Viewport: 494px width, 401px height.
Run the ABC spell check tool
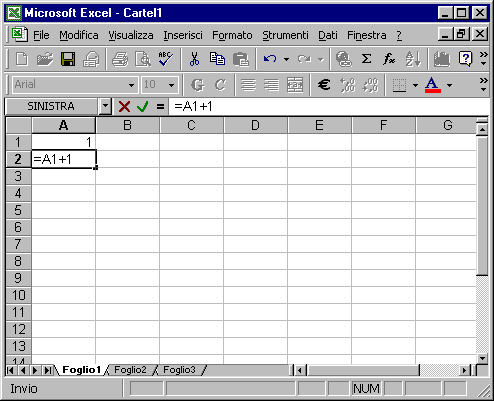165,59
